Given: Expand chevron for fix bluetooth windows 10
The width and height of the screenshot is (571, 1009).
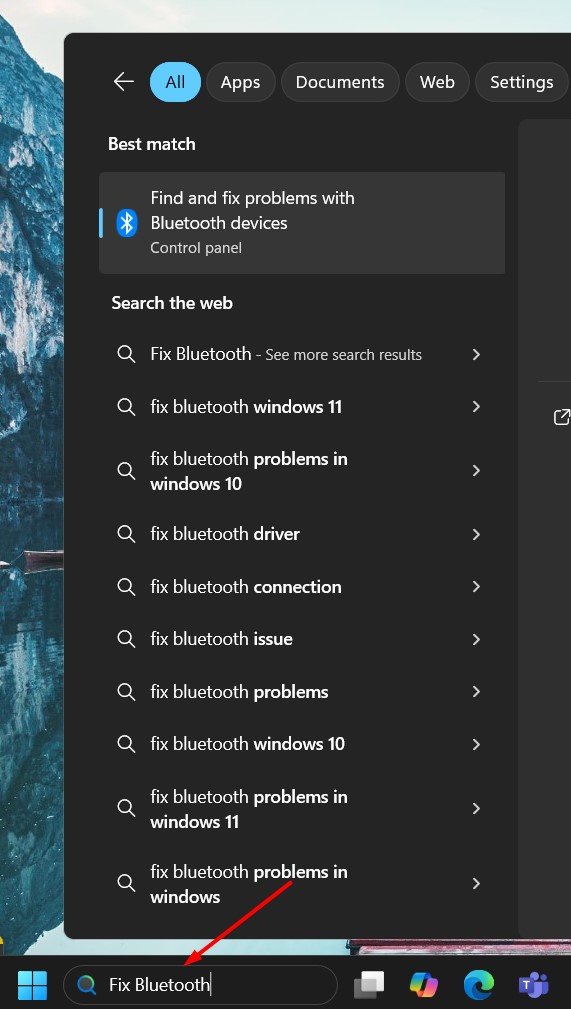Looking at the screenshot, I should [x=476, y=744].
